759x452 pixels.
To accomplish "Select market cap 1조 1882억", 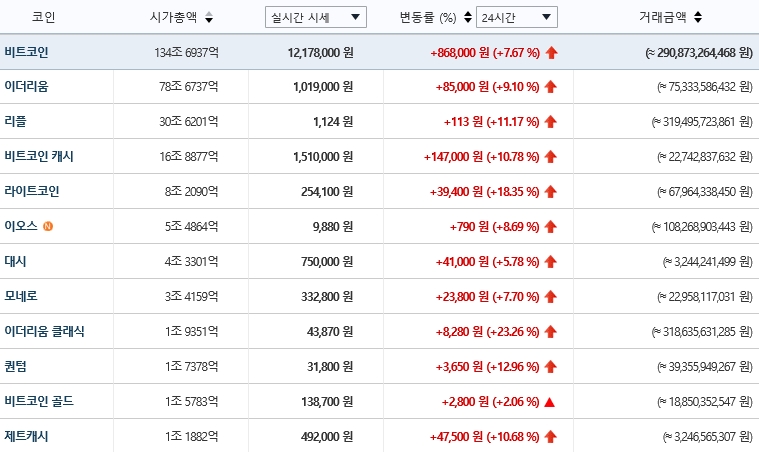I will 192,437.
